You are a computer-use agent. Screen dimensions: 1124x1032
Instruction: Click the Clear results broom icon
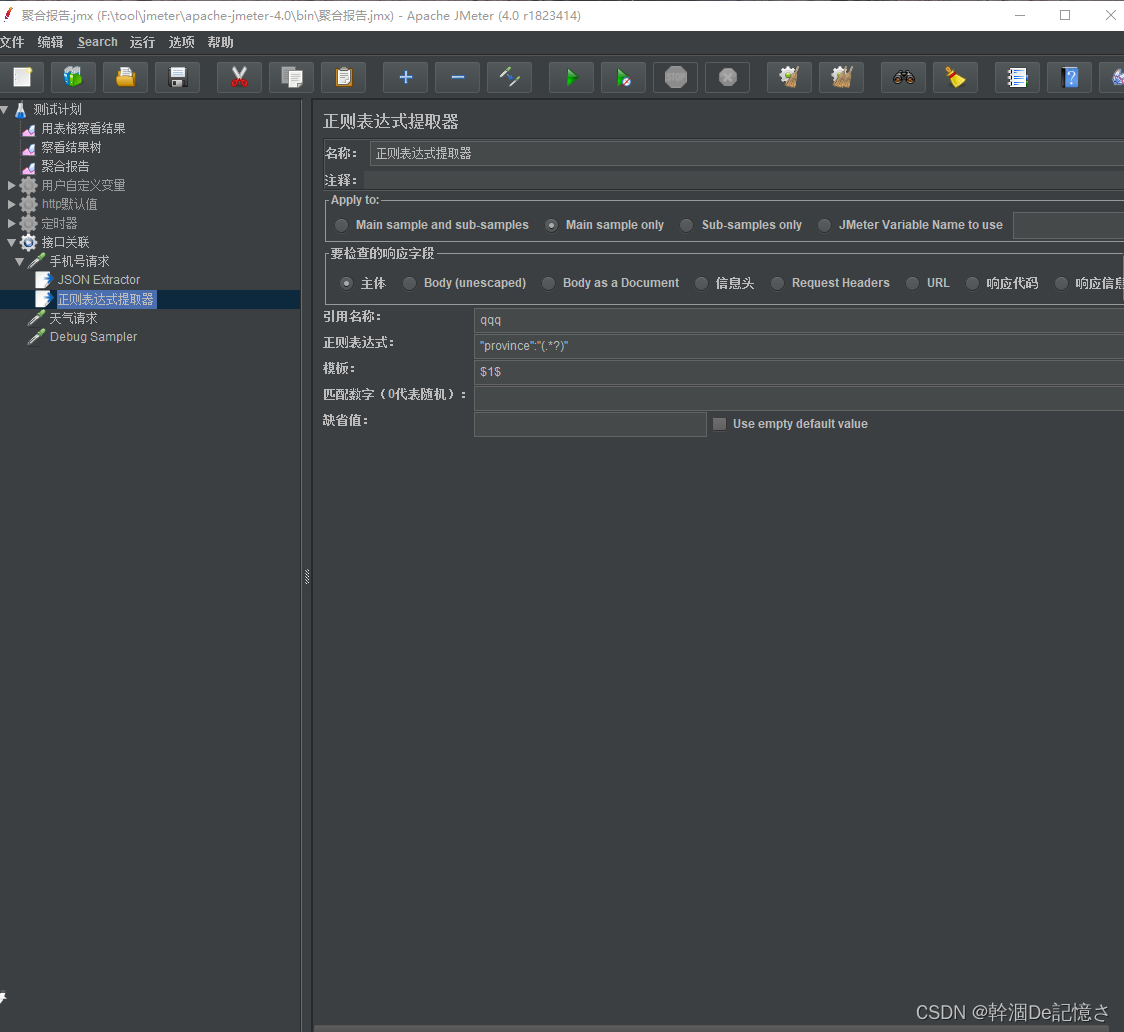789,77
